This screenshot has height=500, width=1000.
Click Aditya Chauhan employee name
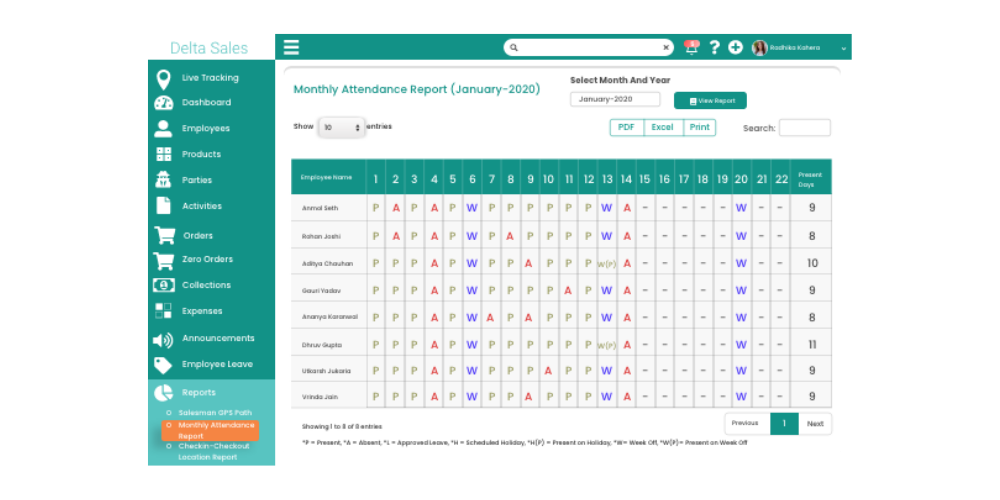(327, 263)
